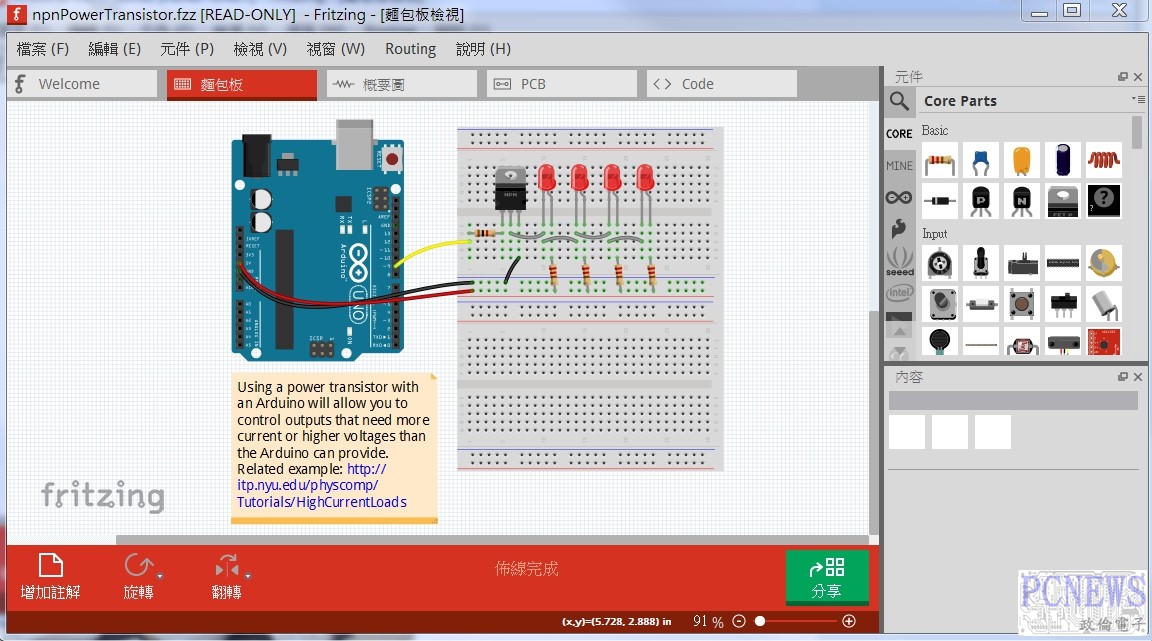Viewport: 1152px width, 641px height.
Task: Click the zoom slider handle
Action: tap(760, 621)
